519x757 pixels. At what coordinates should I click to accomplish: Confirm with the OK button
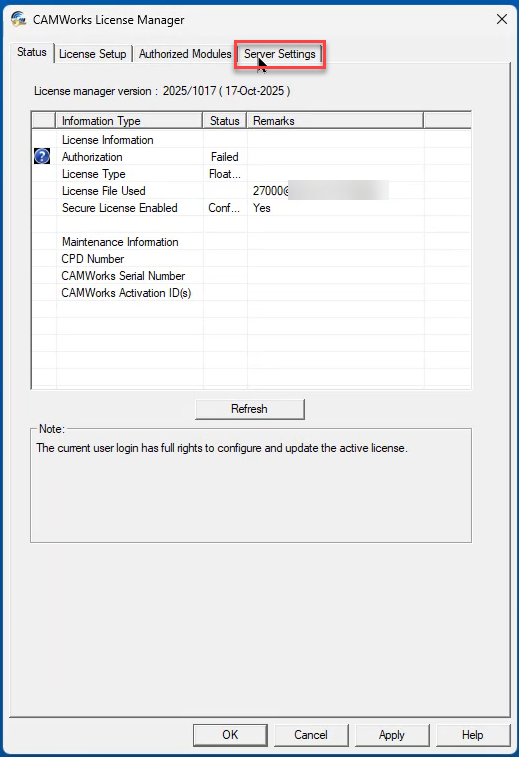click(x=230, y=735)
